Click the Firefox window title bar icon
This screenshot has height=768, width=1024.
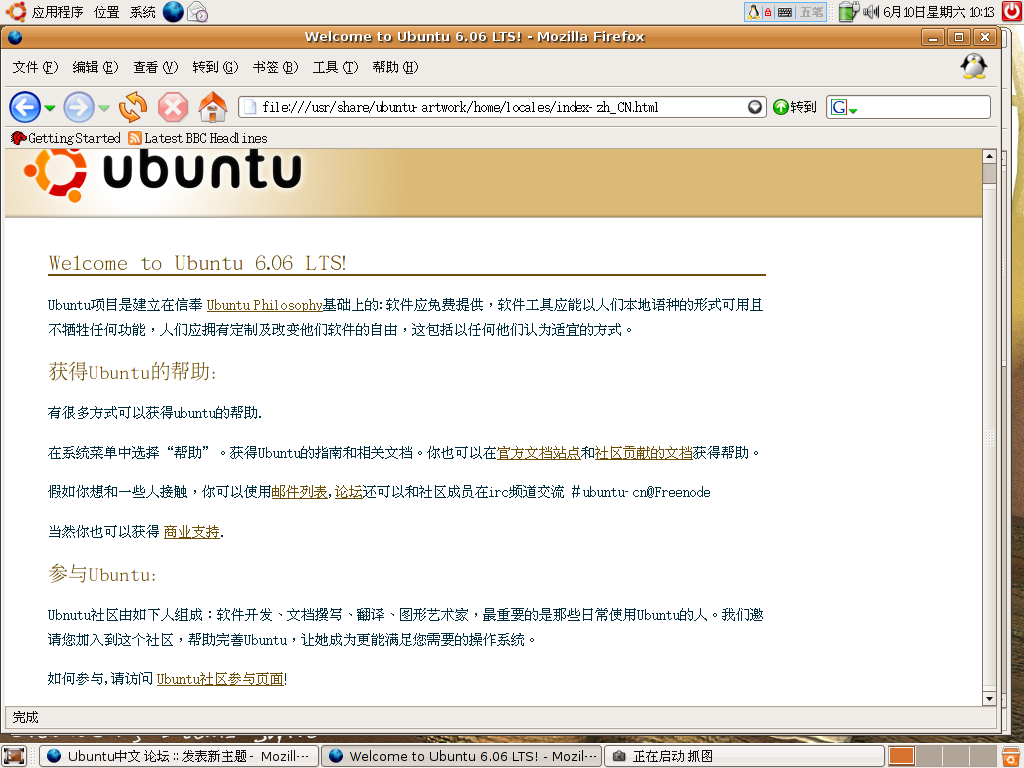(15, 37)
